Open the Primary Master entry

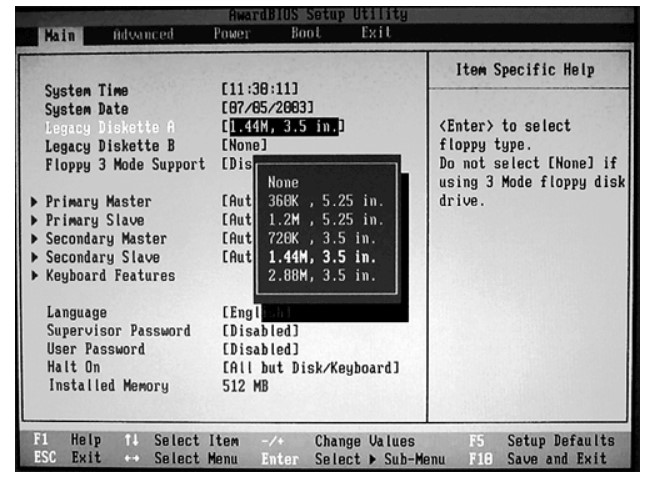coord(98,202)
